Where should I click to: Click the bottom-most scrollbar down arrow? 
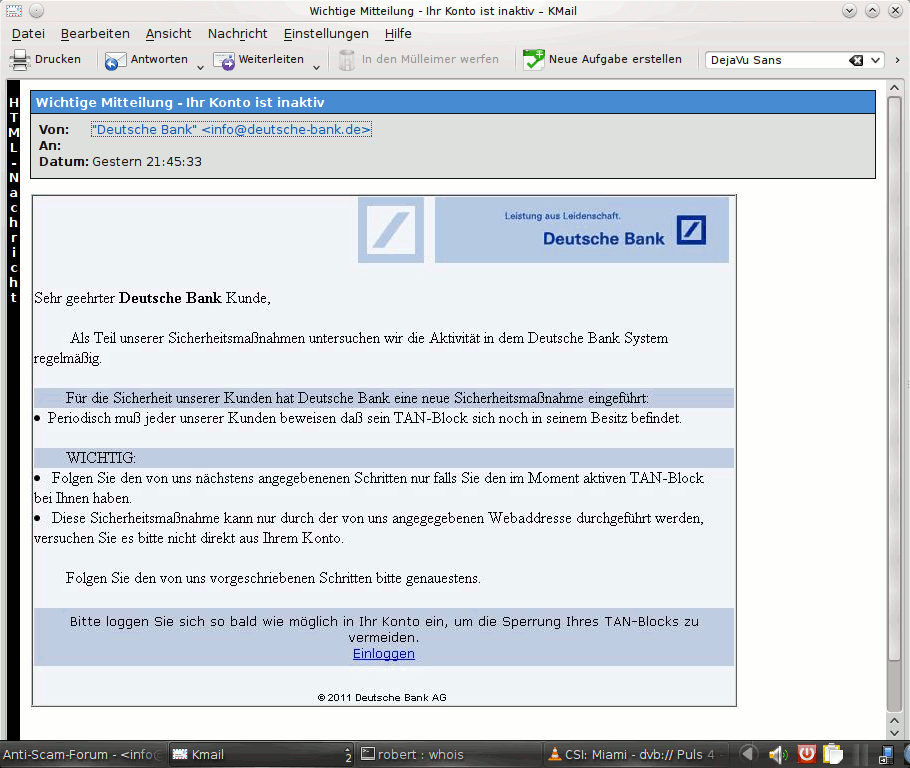pos(894,733)
